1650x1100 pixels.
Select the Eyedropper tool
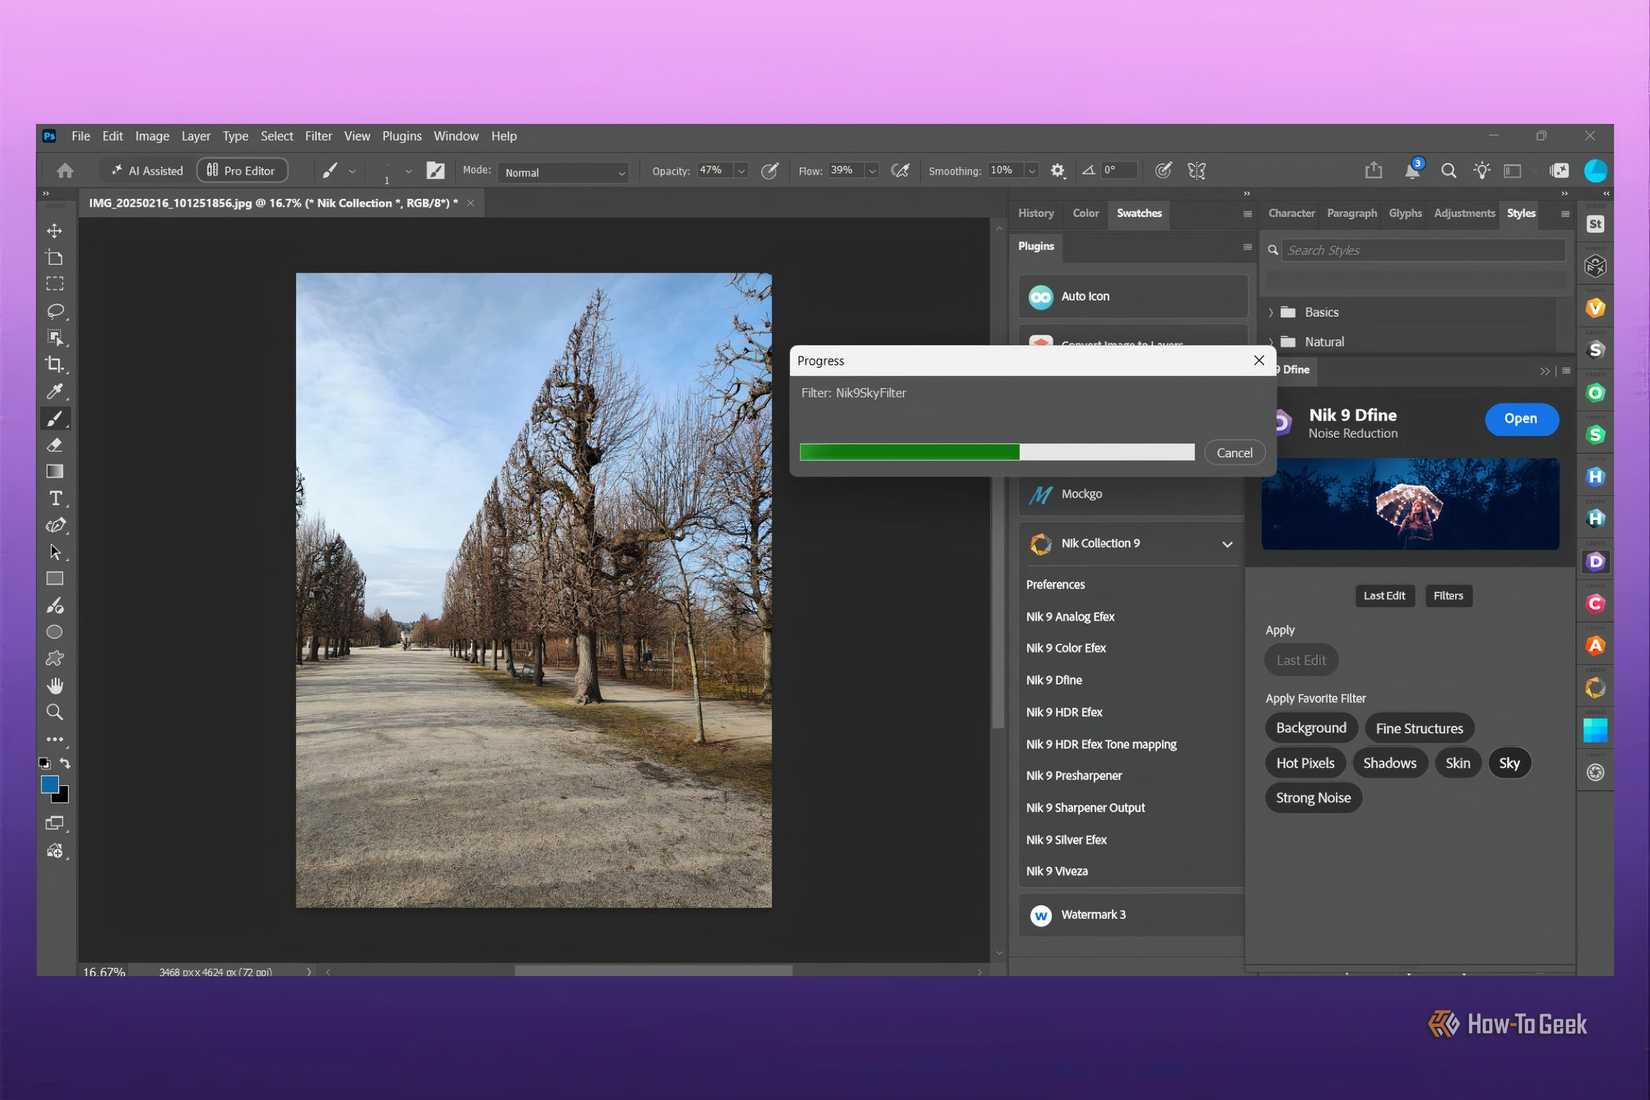[55, 391]
